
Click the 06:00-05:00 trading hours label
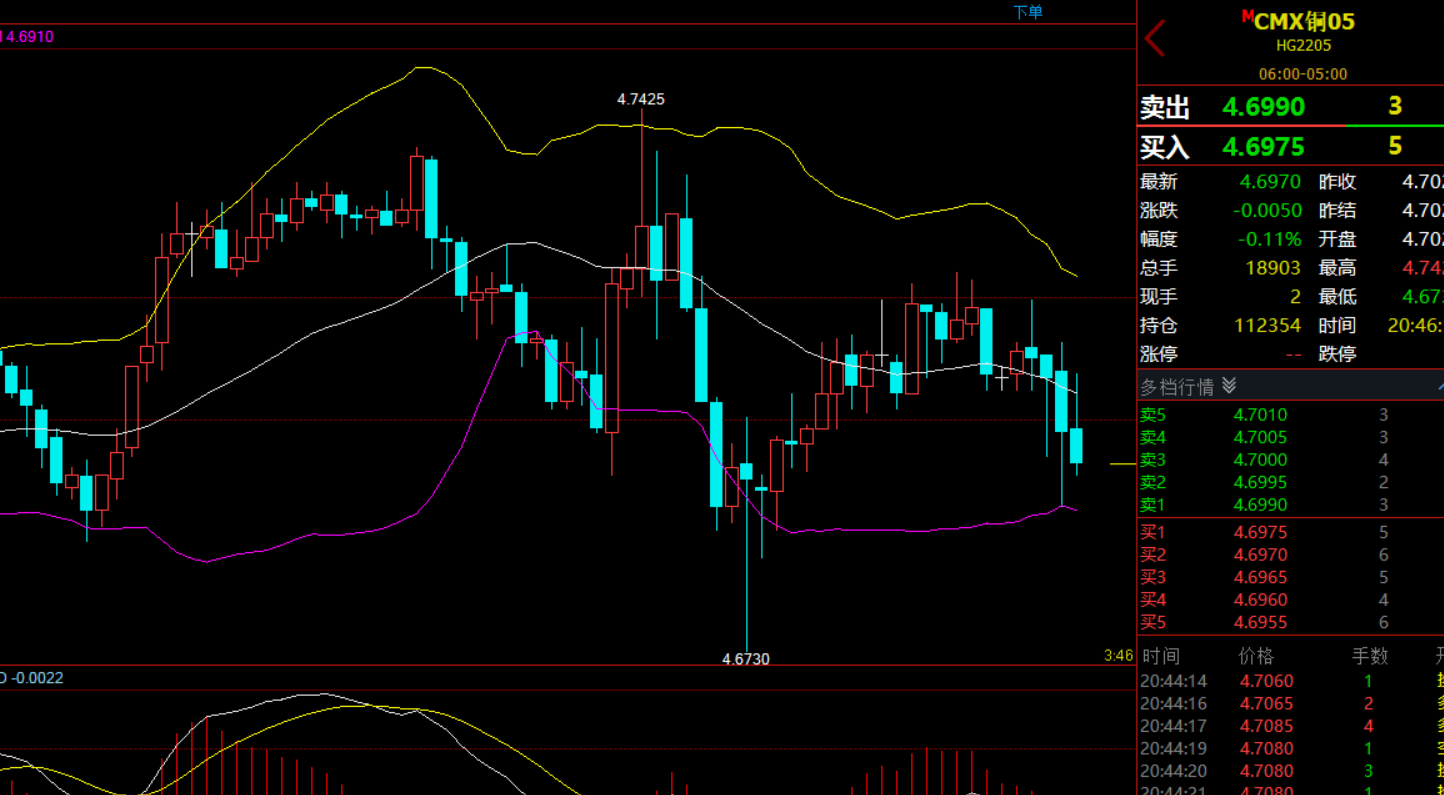click(1302, 74)
